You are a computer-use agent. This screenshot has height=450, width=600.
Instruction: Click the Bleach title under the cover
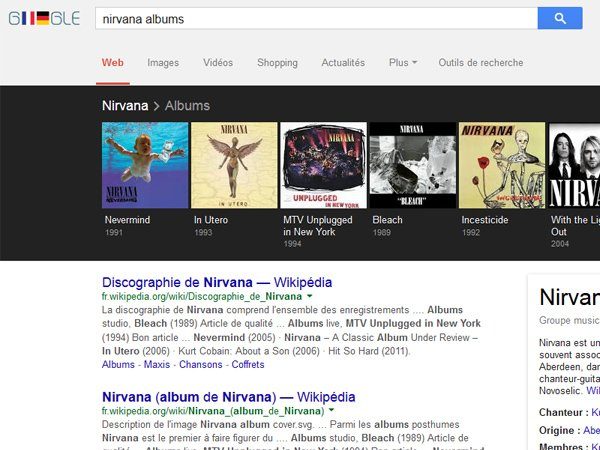click(387, 220)
